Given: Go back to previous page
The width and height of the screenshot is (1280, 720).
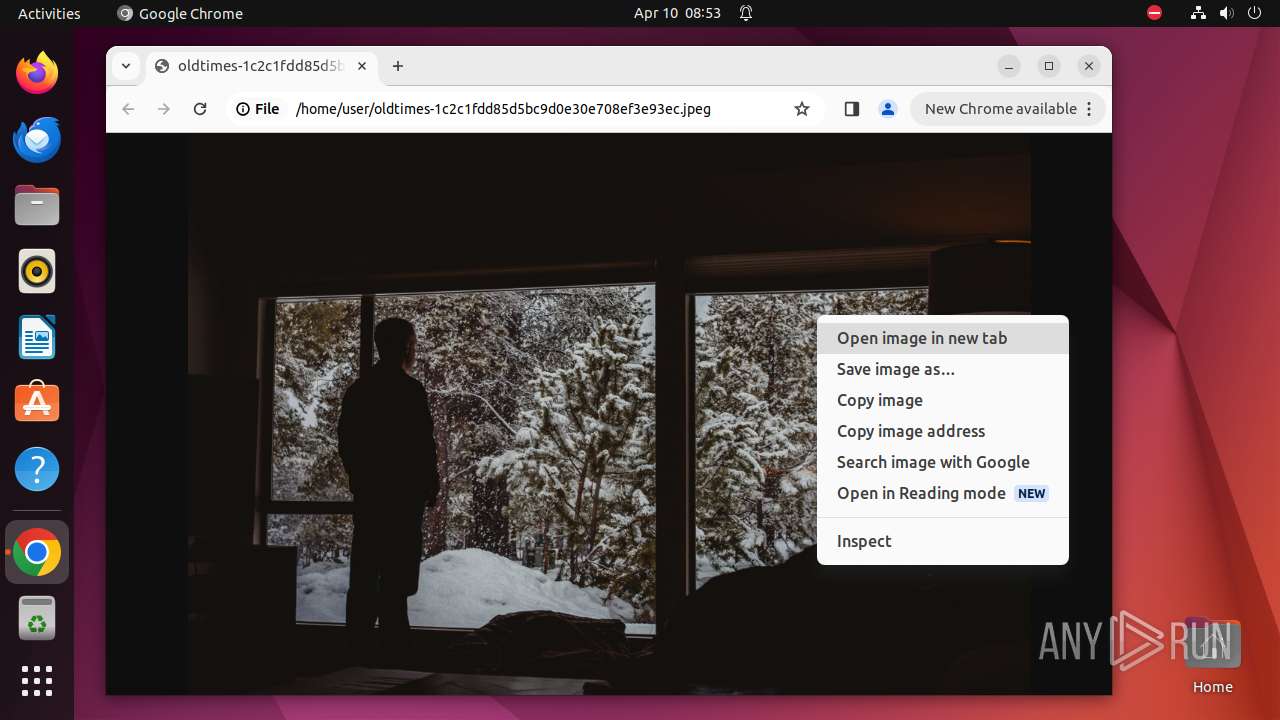Looking at the screenshot, I should 128,109.
